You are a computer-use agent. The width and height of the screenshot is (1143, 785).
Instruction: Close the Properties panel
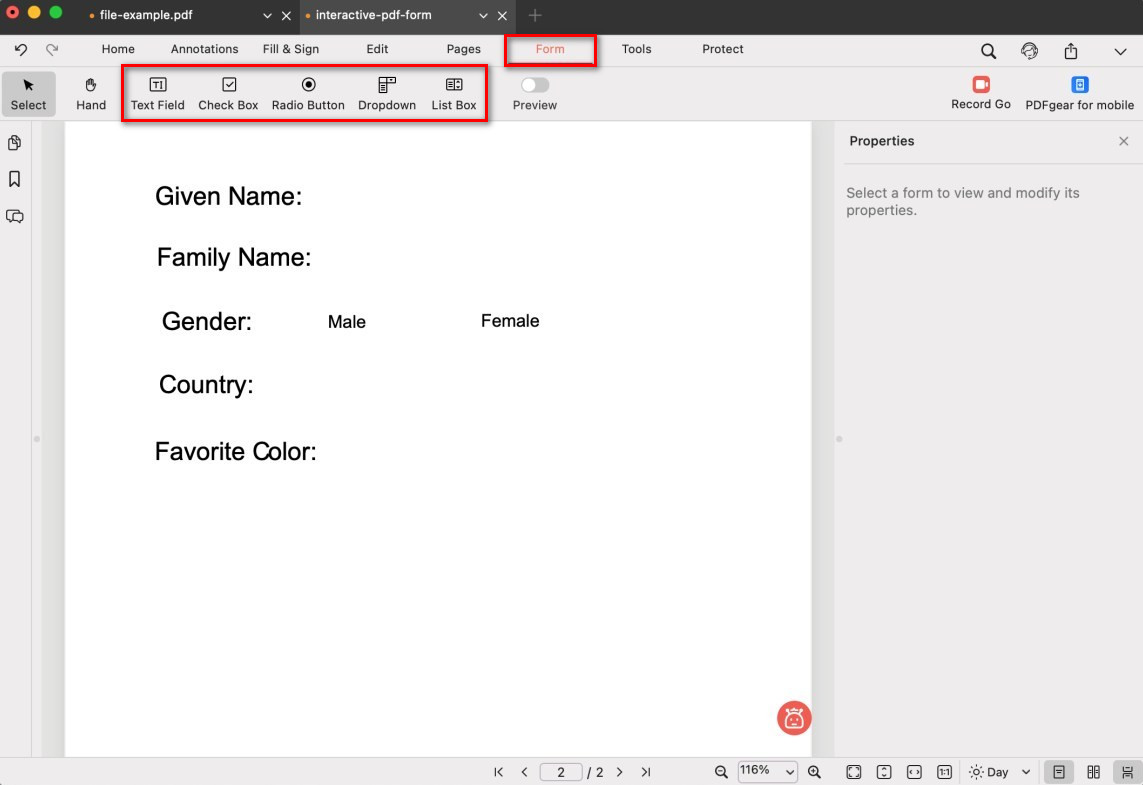(1123, 141)
